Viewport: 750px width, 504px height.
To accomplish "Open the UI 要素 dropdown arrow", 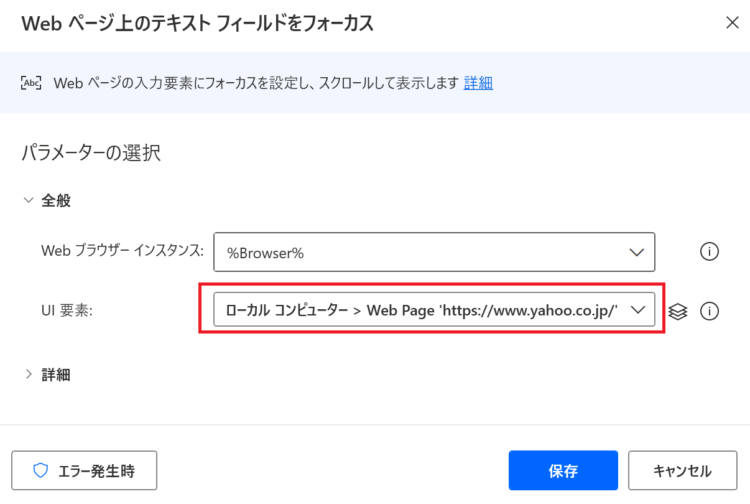I will [x=638, y=310].
